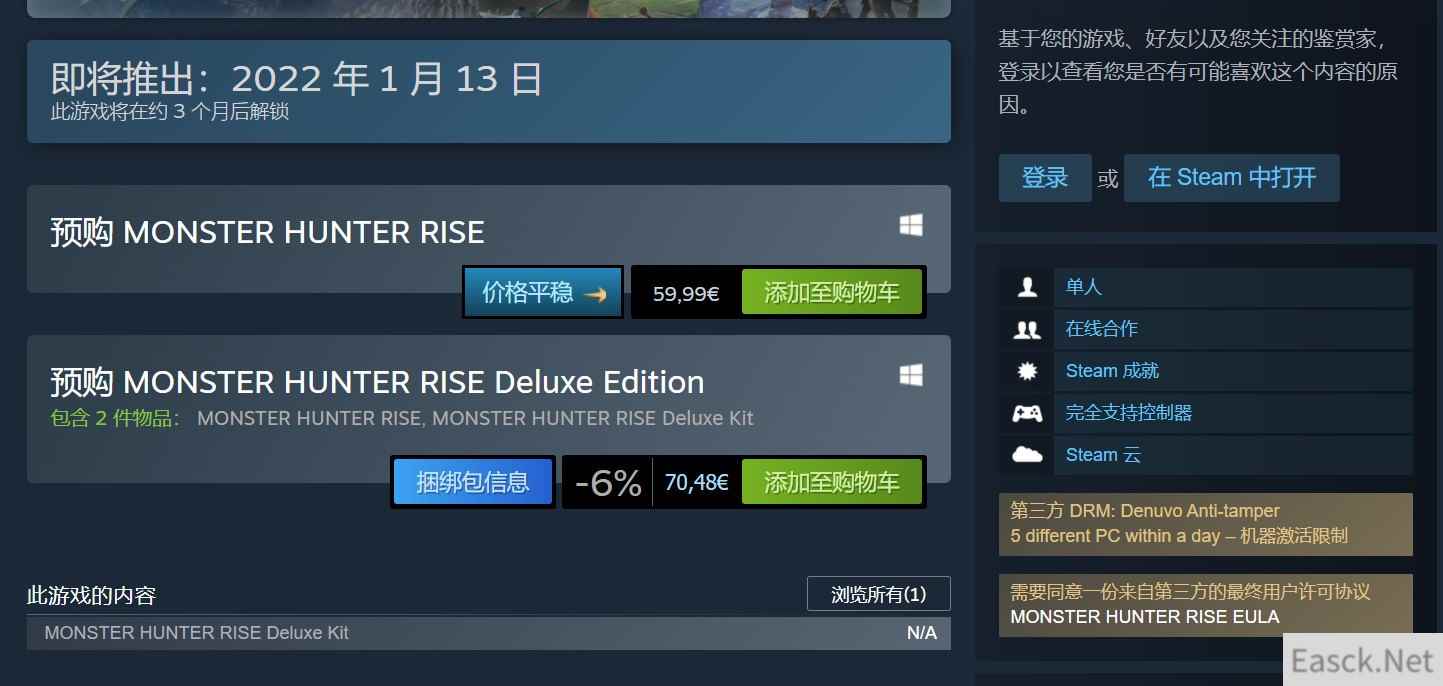1443x686 pixels.
Task: Open the MONSTER HUNTER RISE Deluxe Kit row
Action: coord(489,633)
